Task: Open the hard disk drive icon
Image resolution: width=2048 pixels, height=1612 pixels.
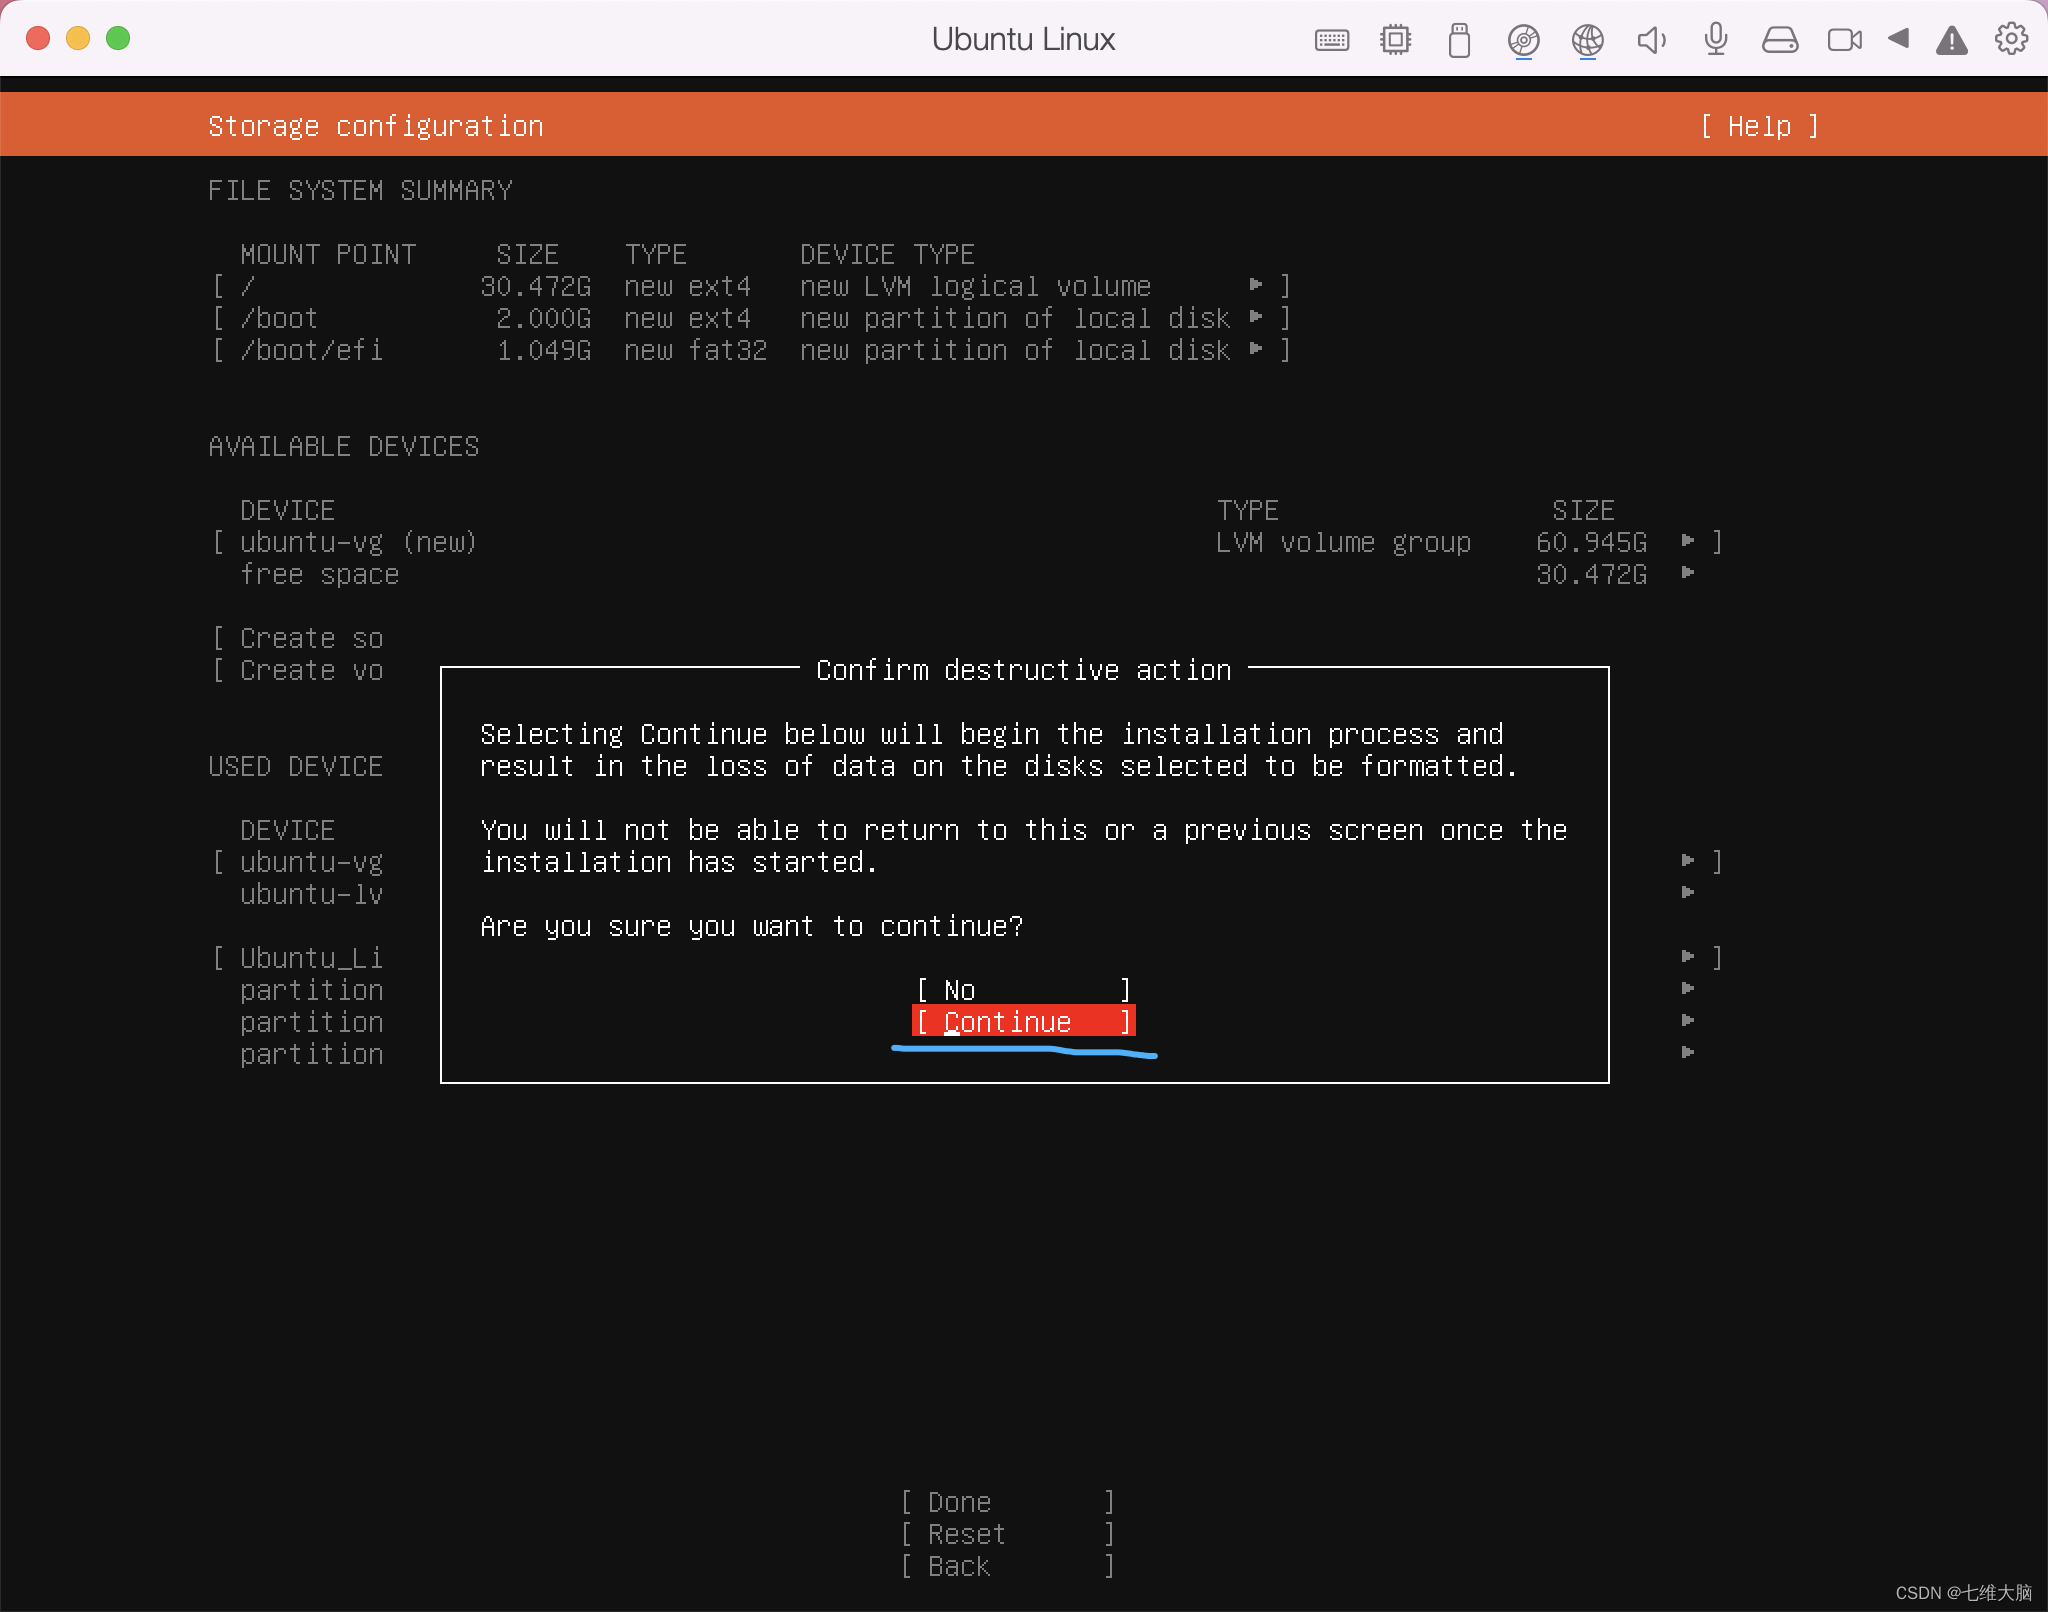Action: [1779, 40]
